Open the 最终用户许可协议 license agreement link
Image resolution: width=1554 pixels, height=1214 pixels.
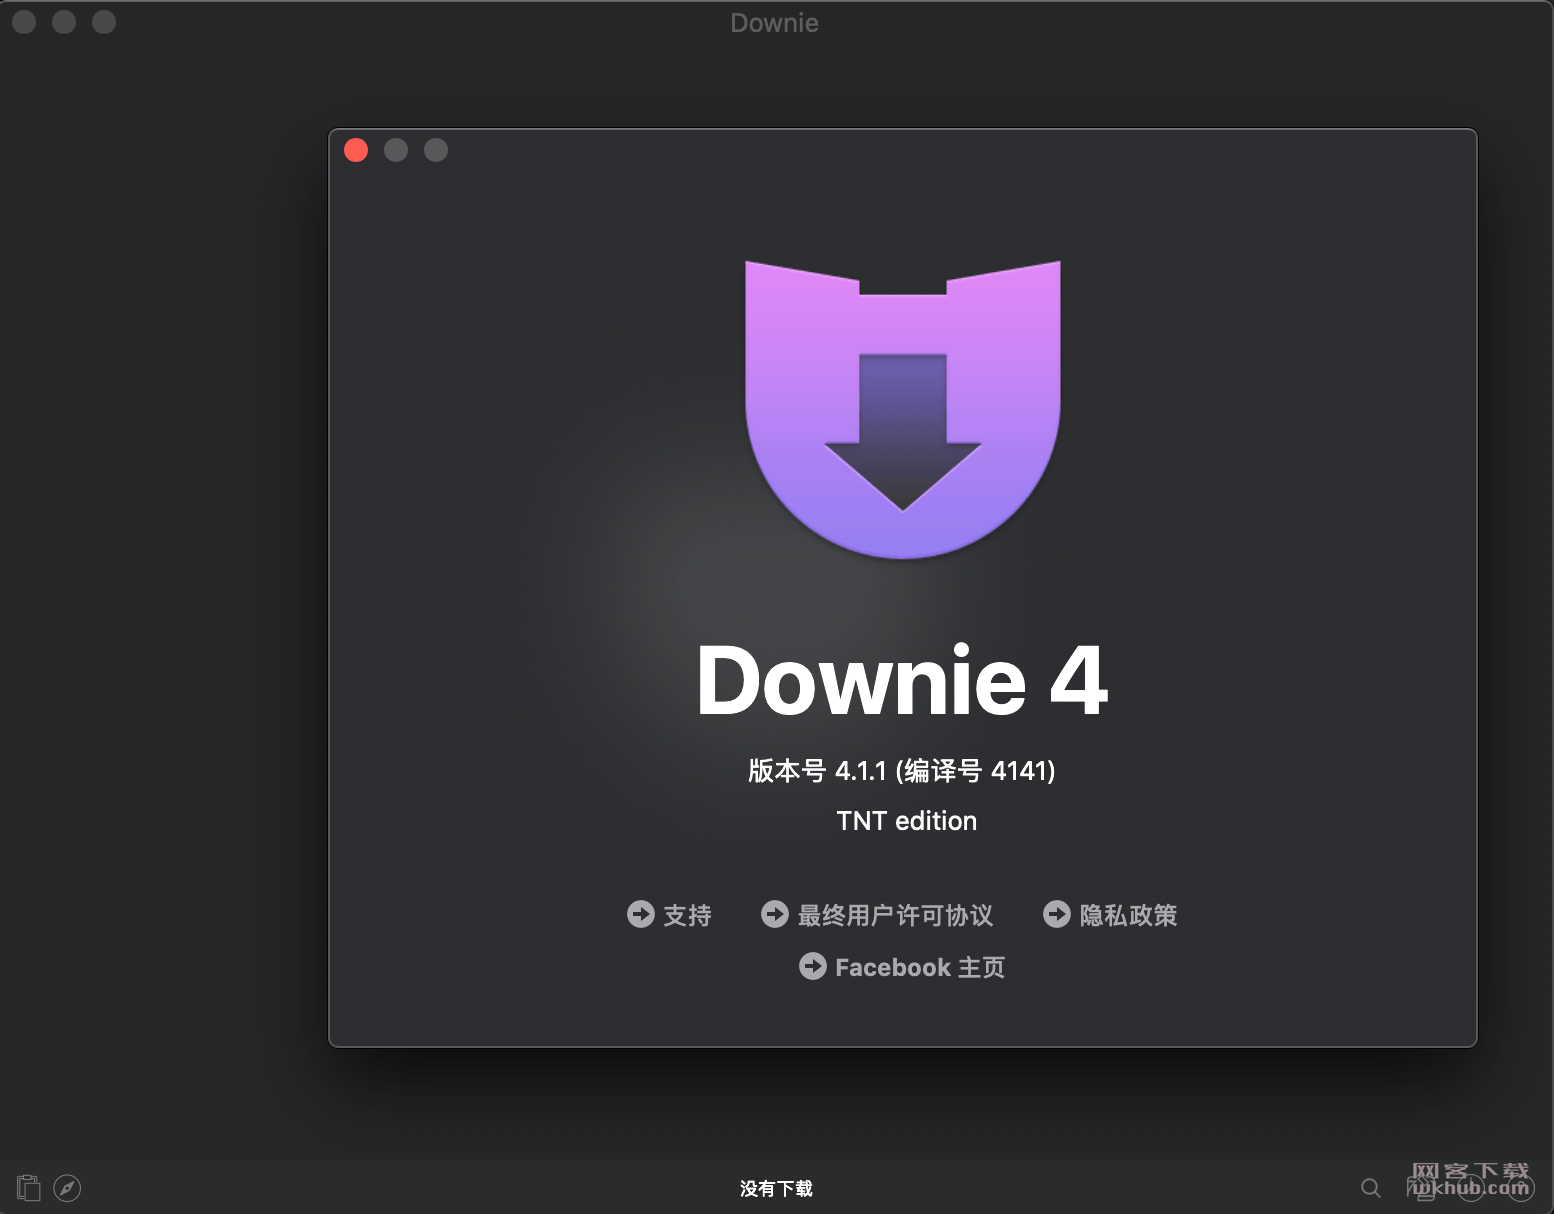(x=877, y=915)
